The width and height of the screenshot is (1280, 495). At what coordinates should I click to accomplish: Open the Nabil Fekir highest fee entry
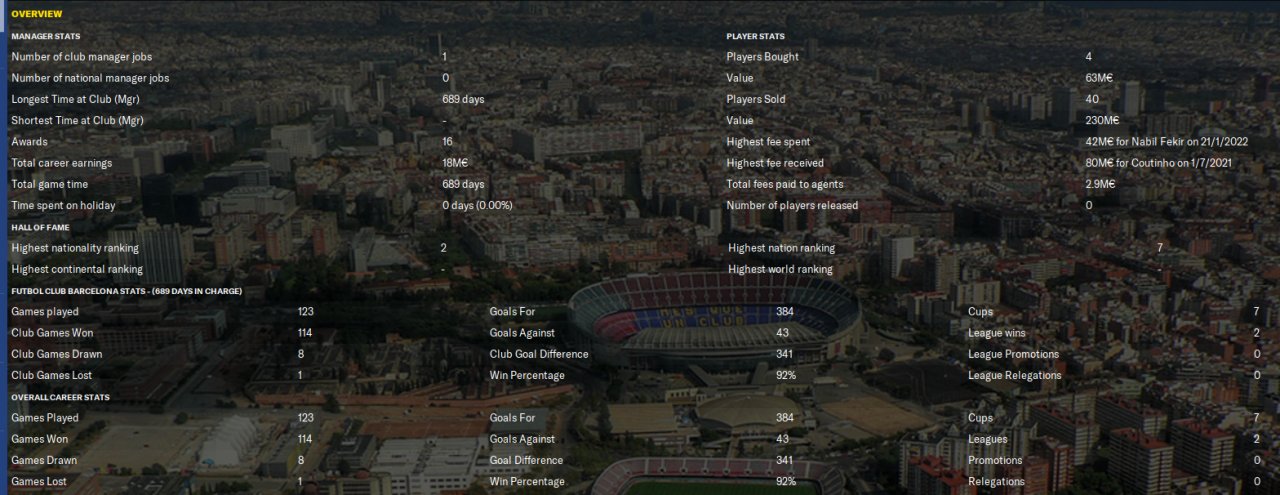tap(1166, 142)
